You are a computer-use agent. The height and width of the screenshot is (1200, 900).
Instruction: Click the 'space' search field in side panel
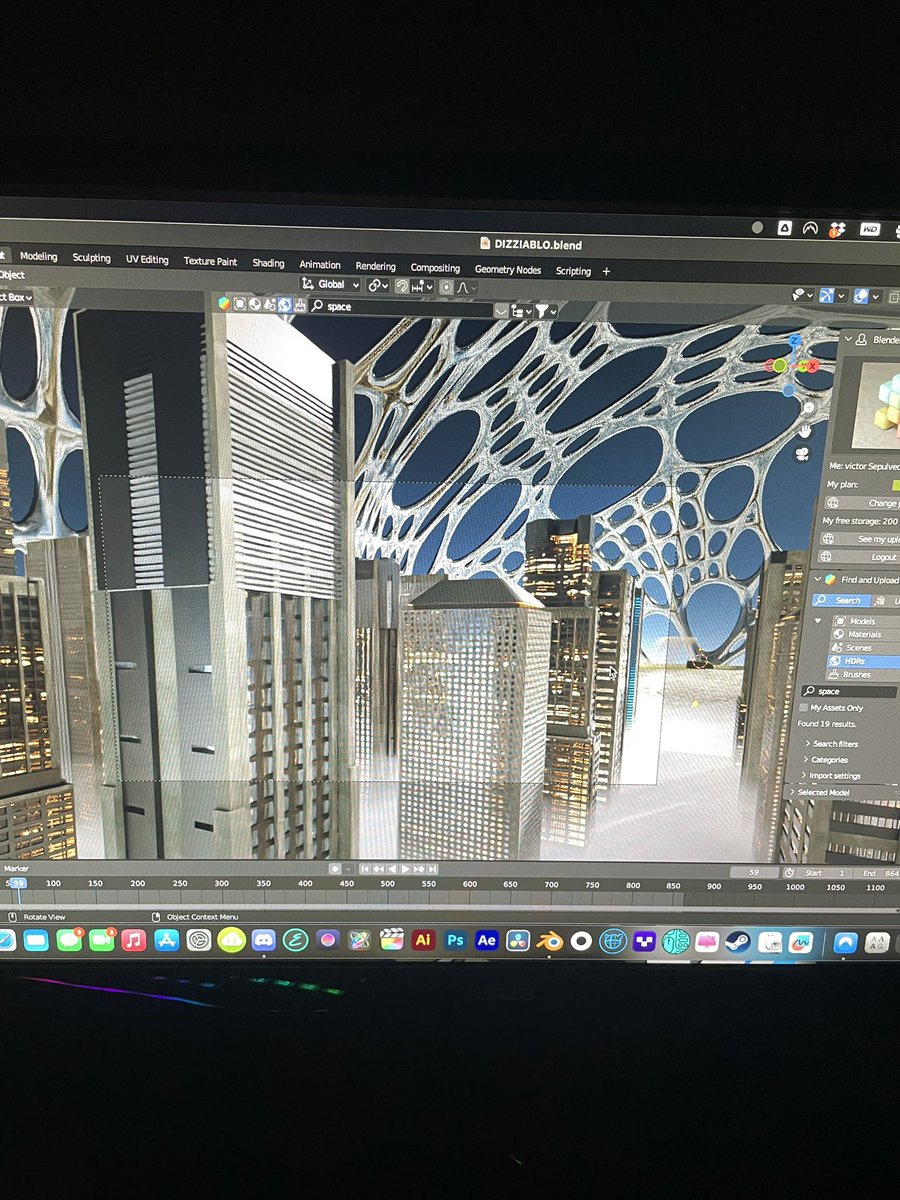pyautogui.click(x=849, y=691)
